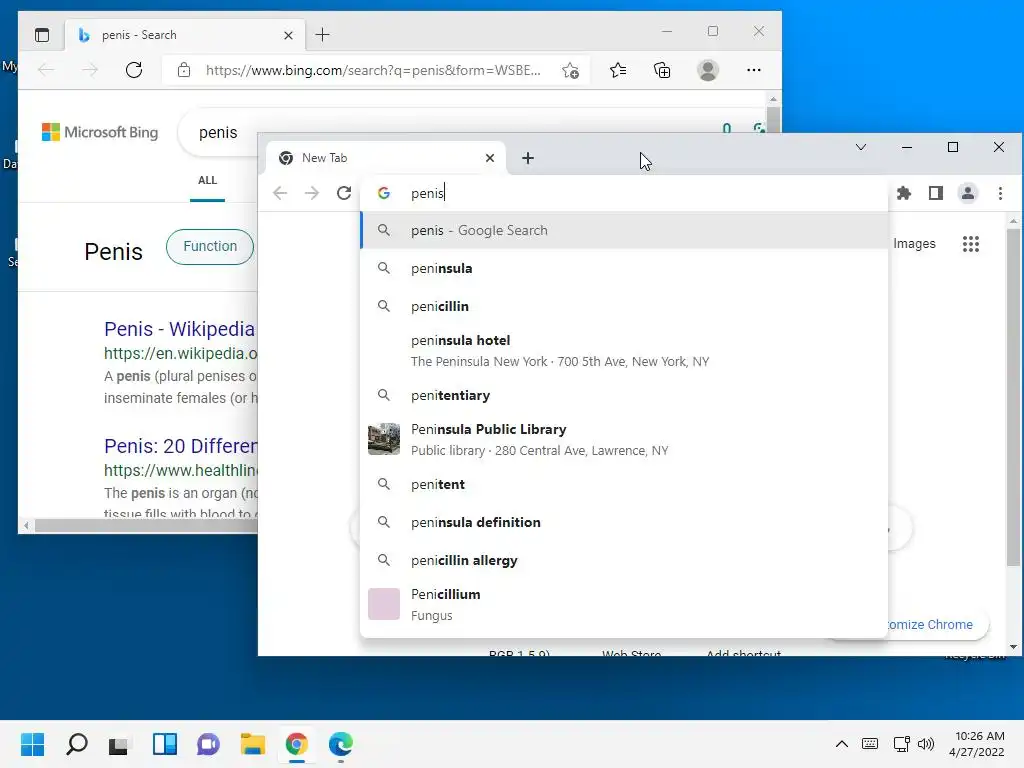Screen dimensions: 1024x768
Task: Open the Chat taskbar icon
Action: (208, 744)
